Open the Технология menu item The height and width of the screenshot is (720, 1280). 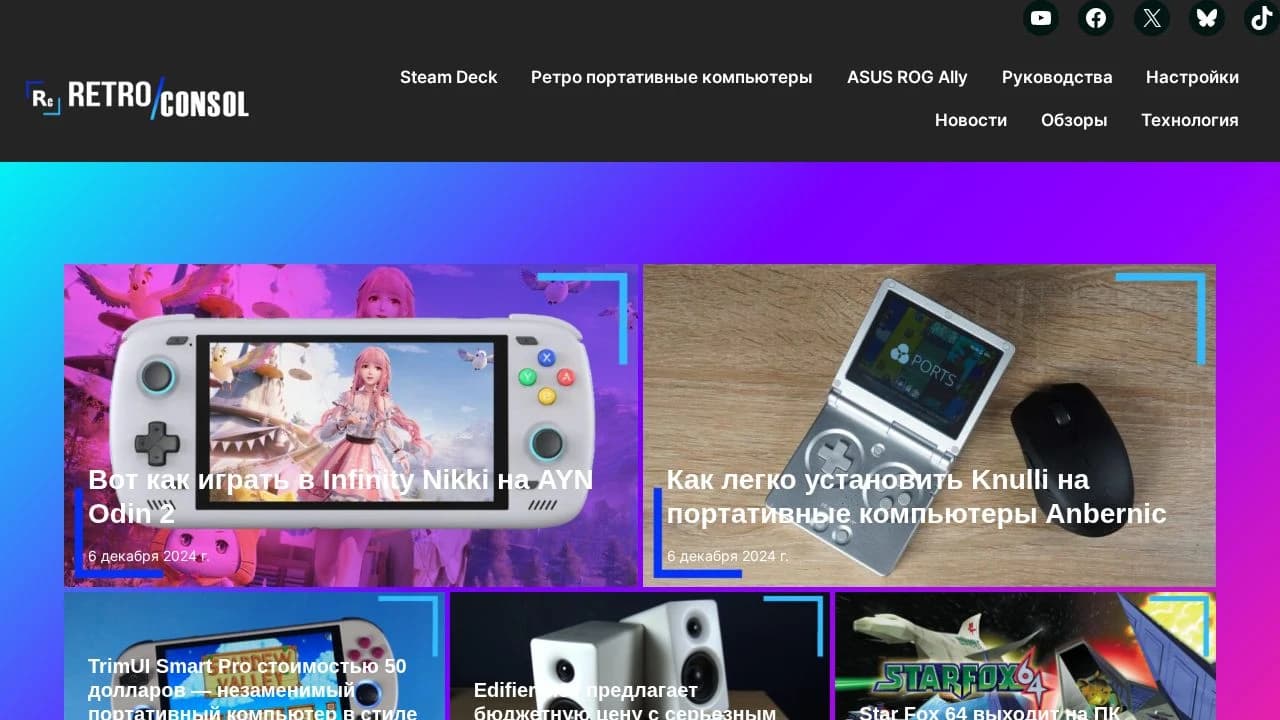(x=1190, y=120)
